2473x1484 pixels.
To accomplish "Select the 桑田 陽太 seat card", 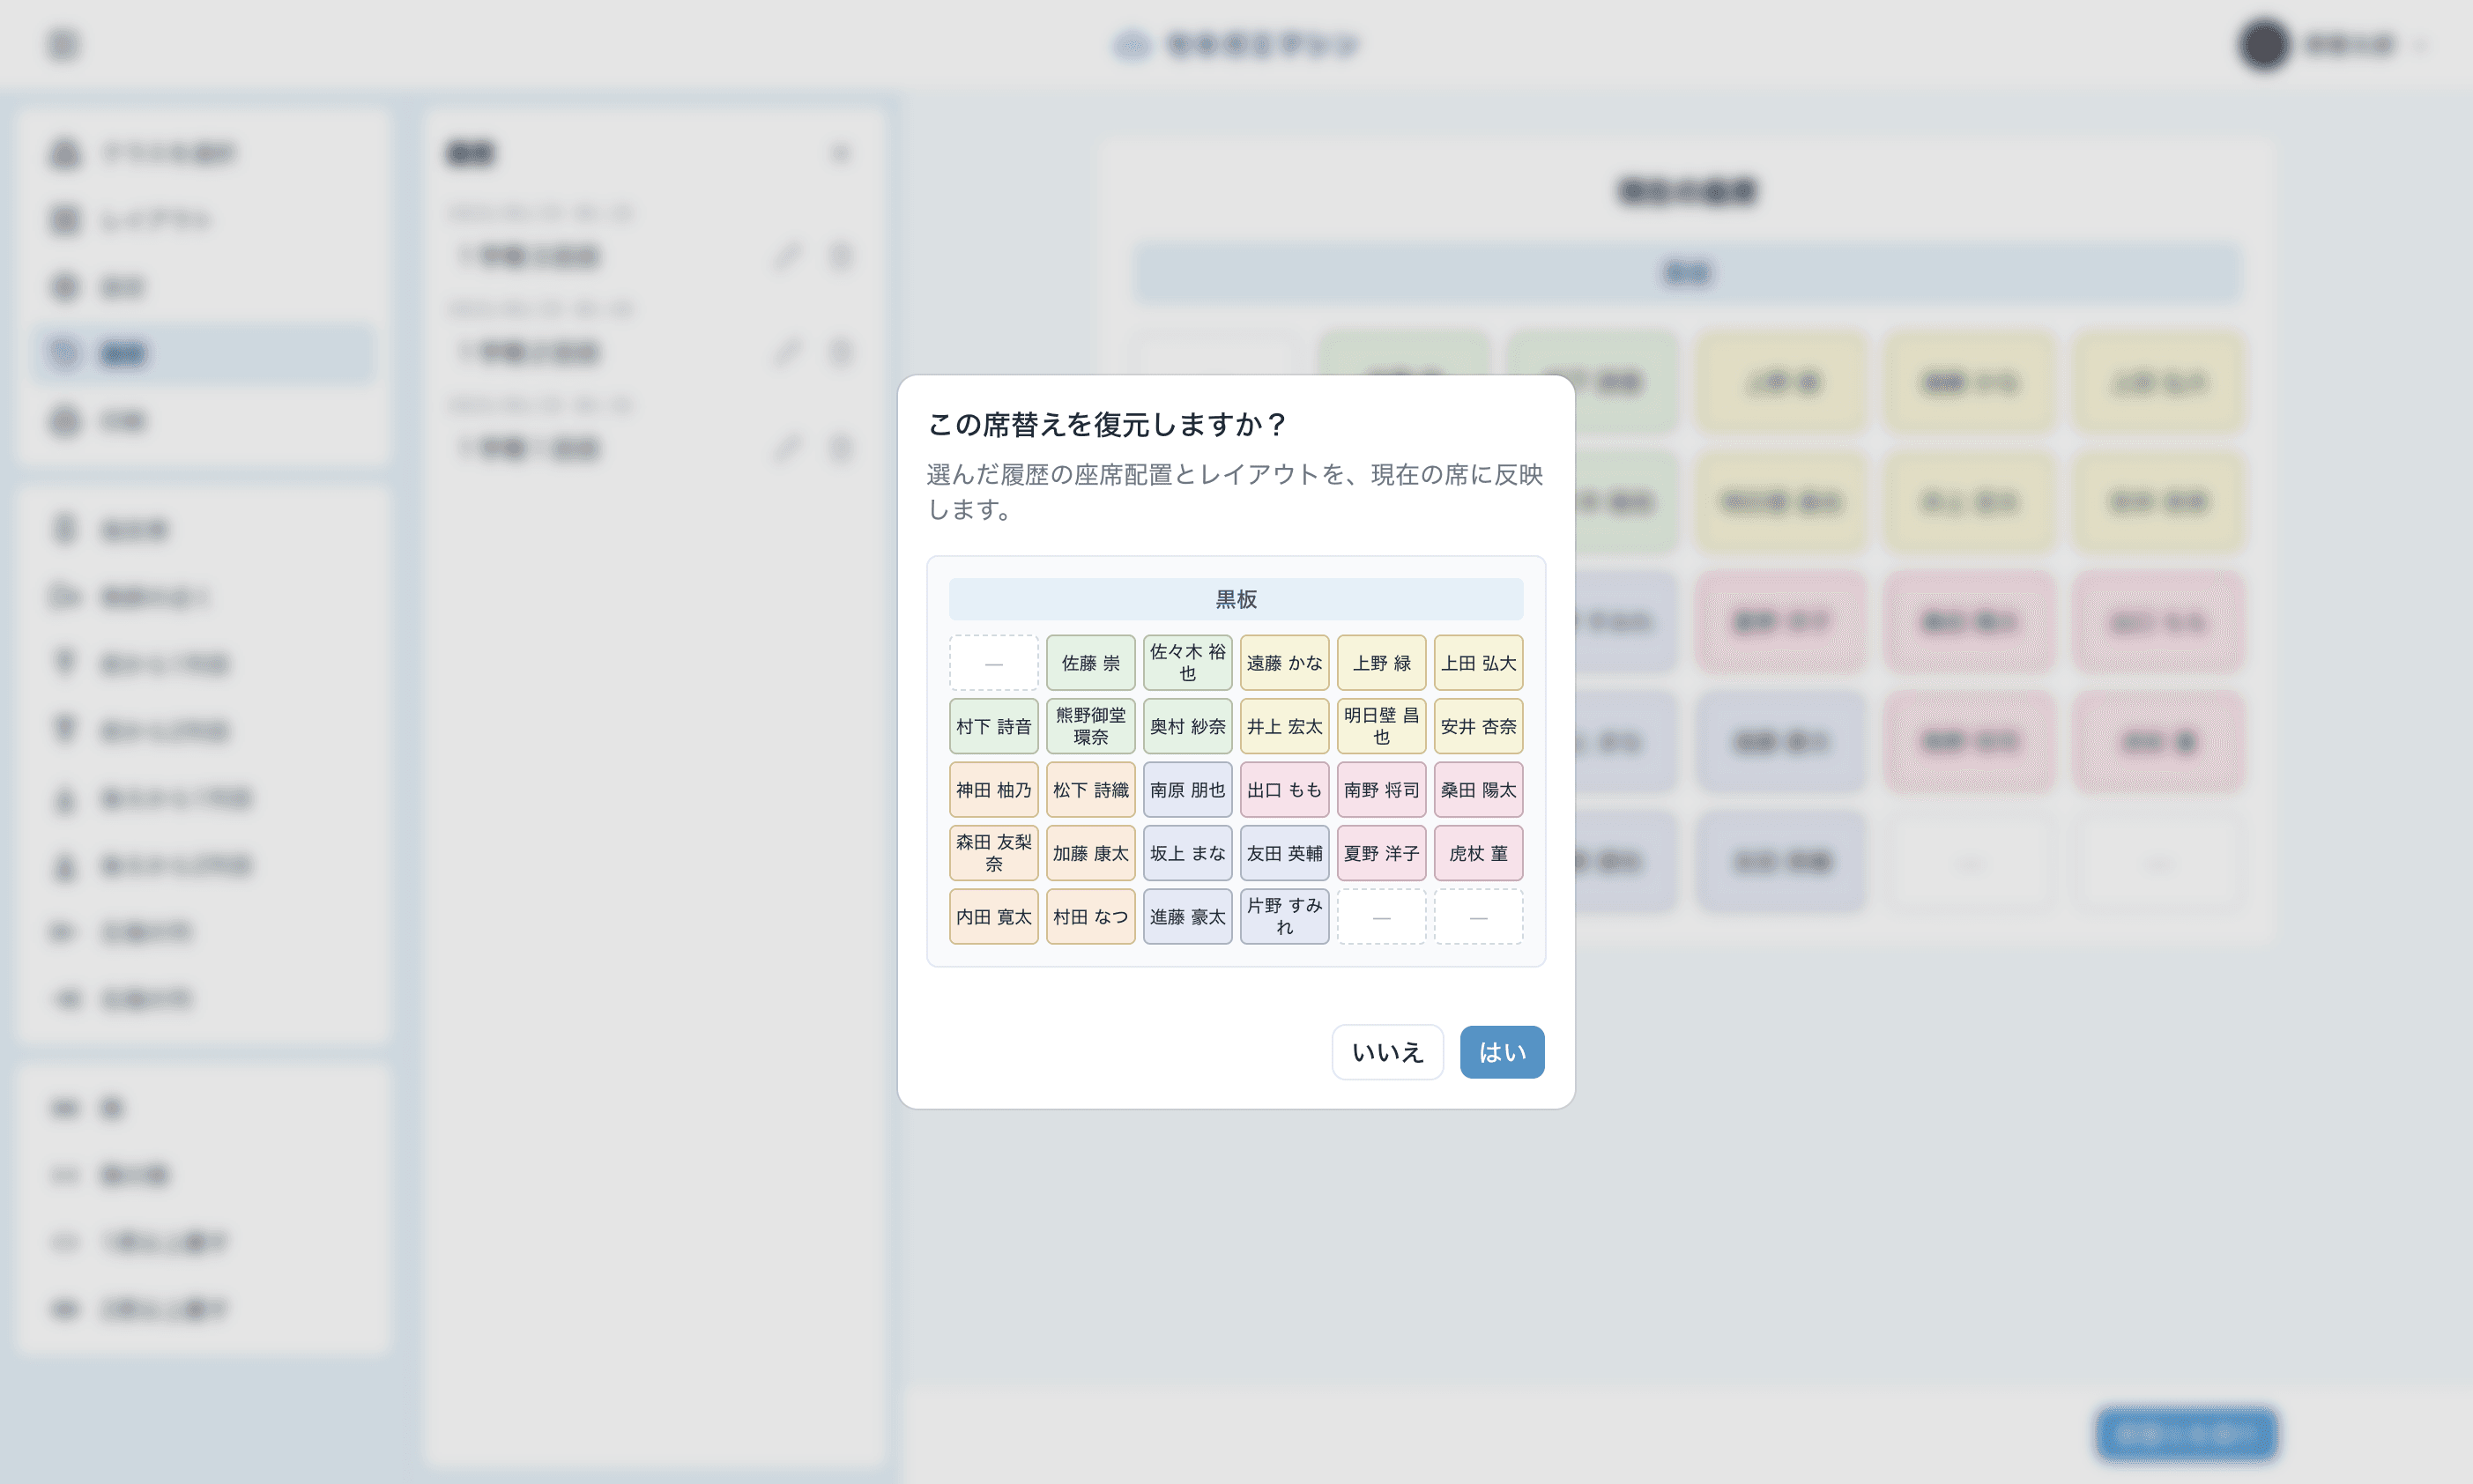I will point(1478,789).
